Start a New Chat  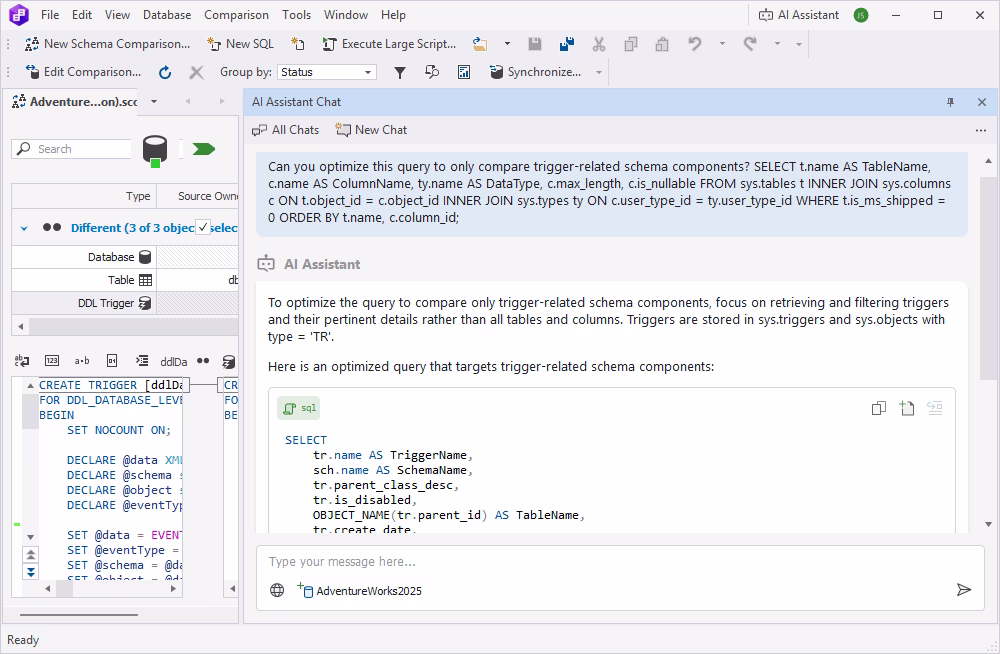click(x=371, y=130)
